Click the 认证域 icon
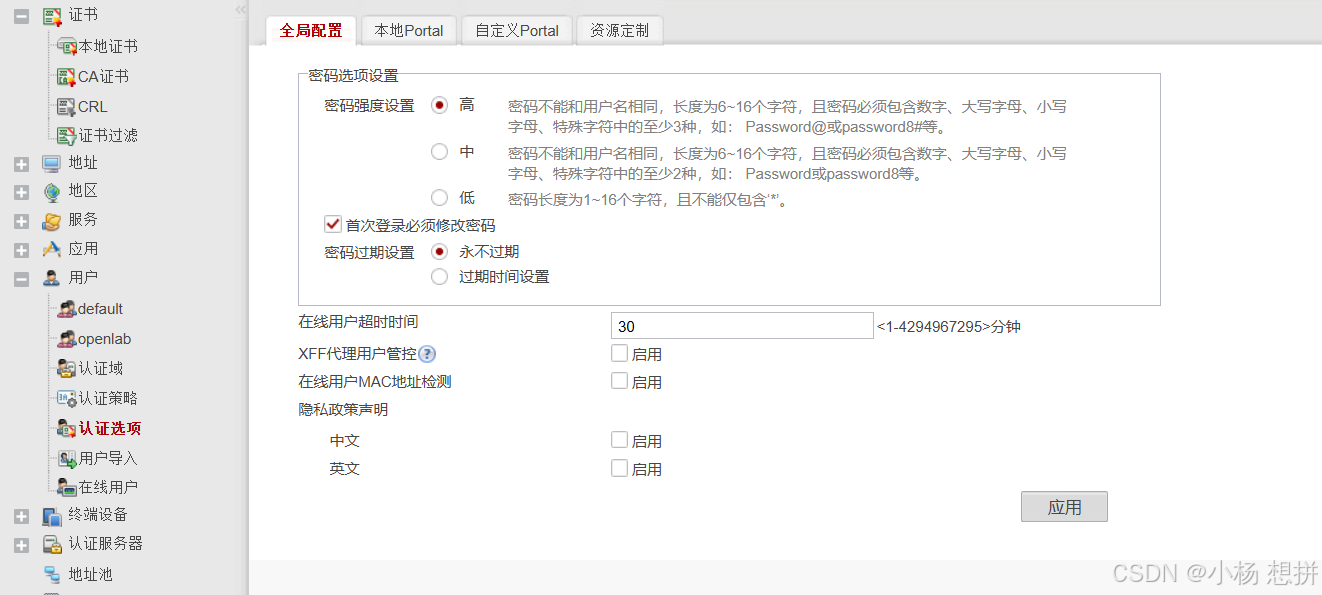Viewport: 1322px width, 595px height. point(67,369)
